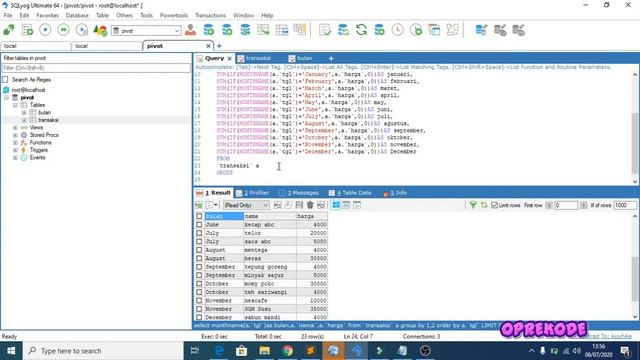
Task: Add a new query tab with plus
Action: (x=331, y=58)
